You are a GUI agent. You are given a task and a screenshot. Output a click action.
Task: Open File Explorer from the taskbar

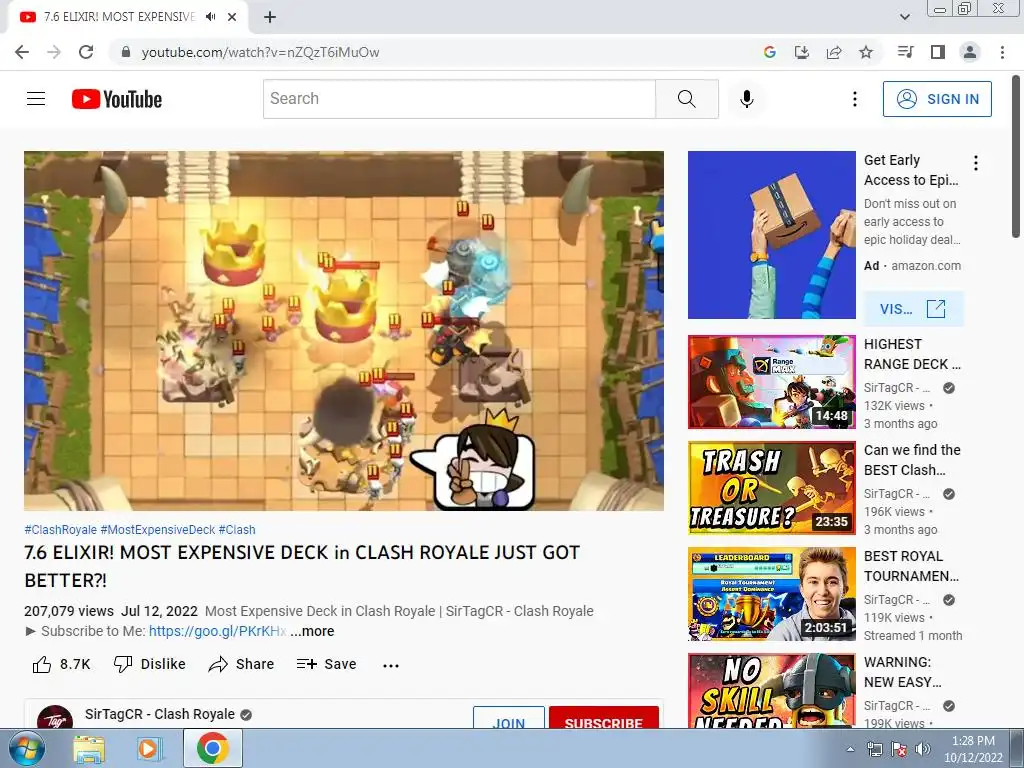tap(88, 749)
